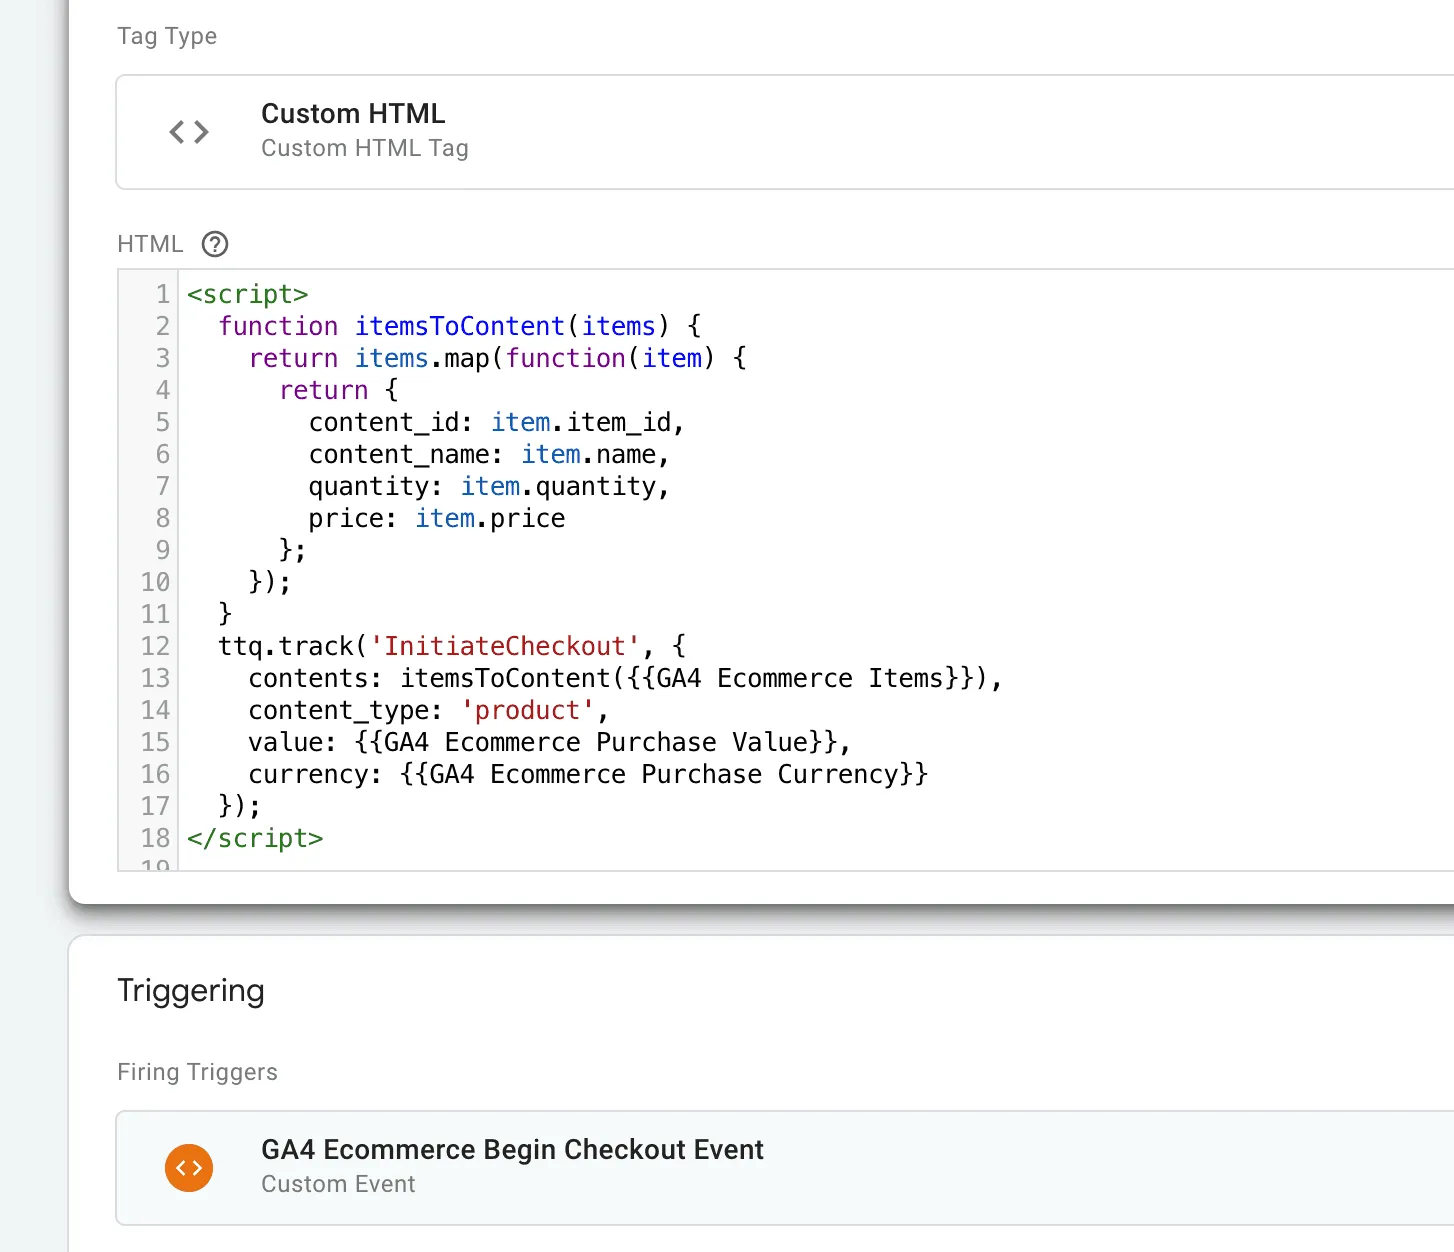Viewport: 1454px width, 1252px height.
Task: Place cursor on function itemsToContent line
Action: pyautogui.click(x=460, y=326)
